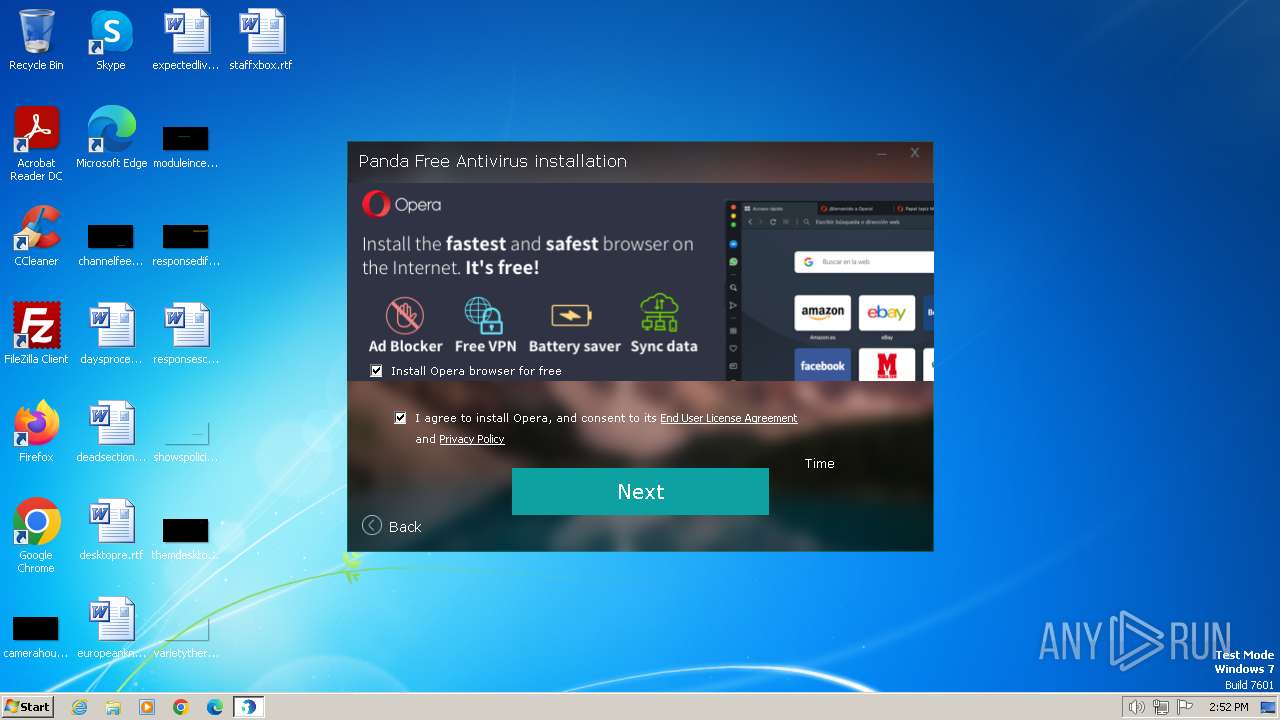Screen dimensions: 1280x720
Task: Click the Battery saver icon
Action: click(572, 316)
